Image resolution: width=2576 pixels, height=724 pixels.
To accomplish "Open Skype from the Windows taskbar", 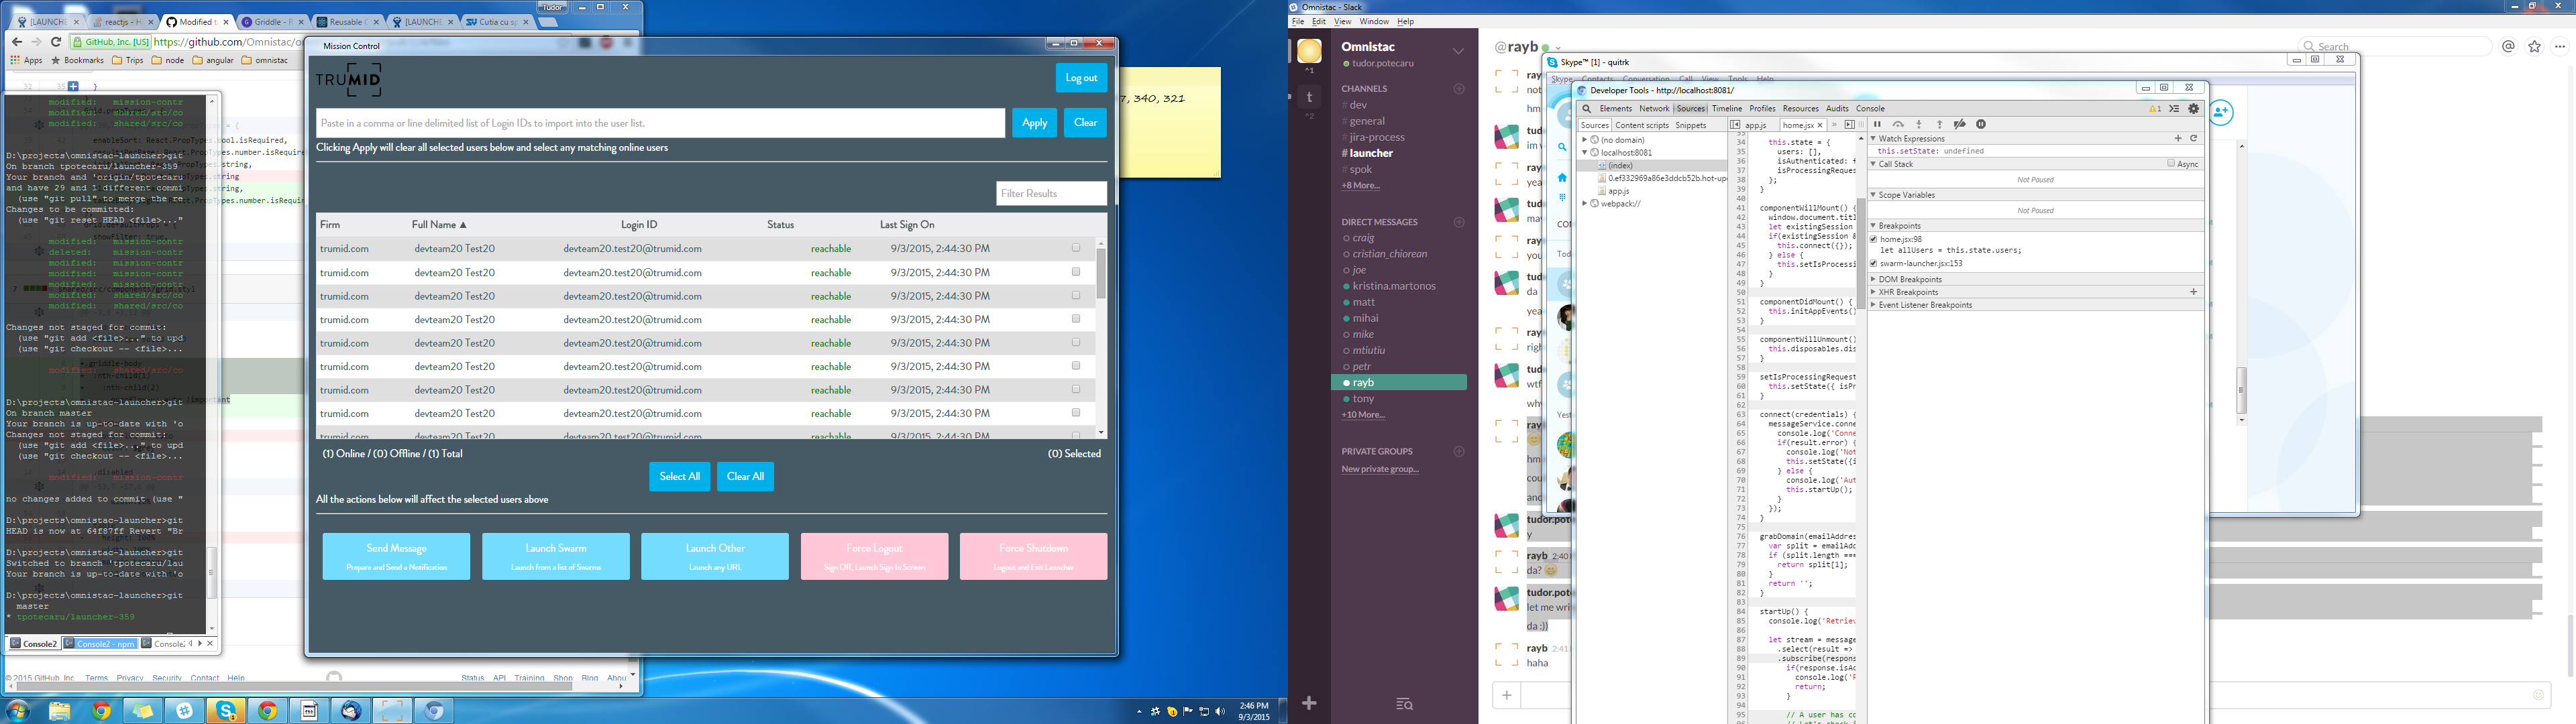I will (x=226, y=711).
